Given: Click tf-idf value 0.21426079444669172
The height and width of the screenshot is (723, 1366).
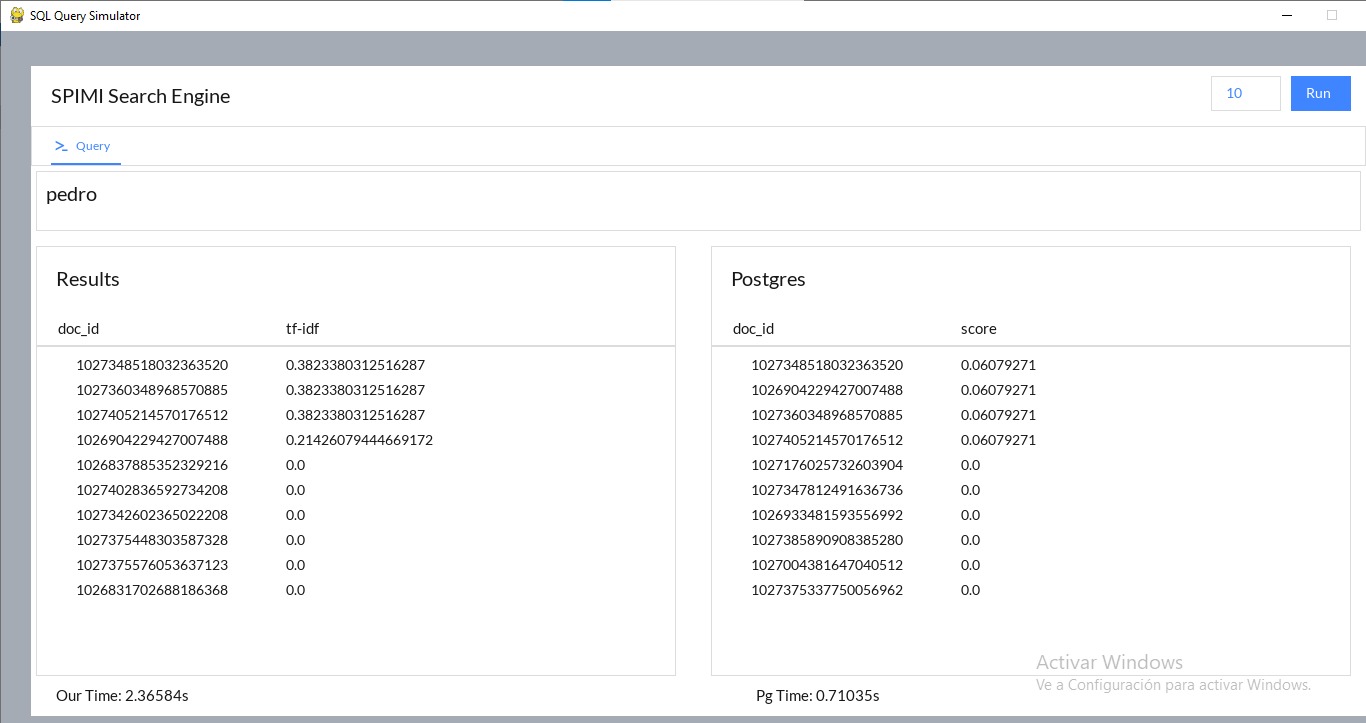Looking at the screenshot, I should tap(359, 440).
